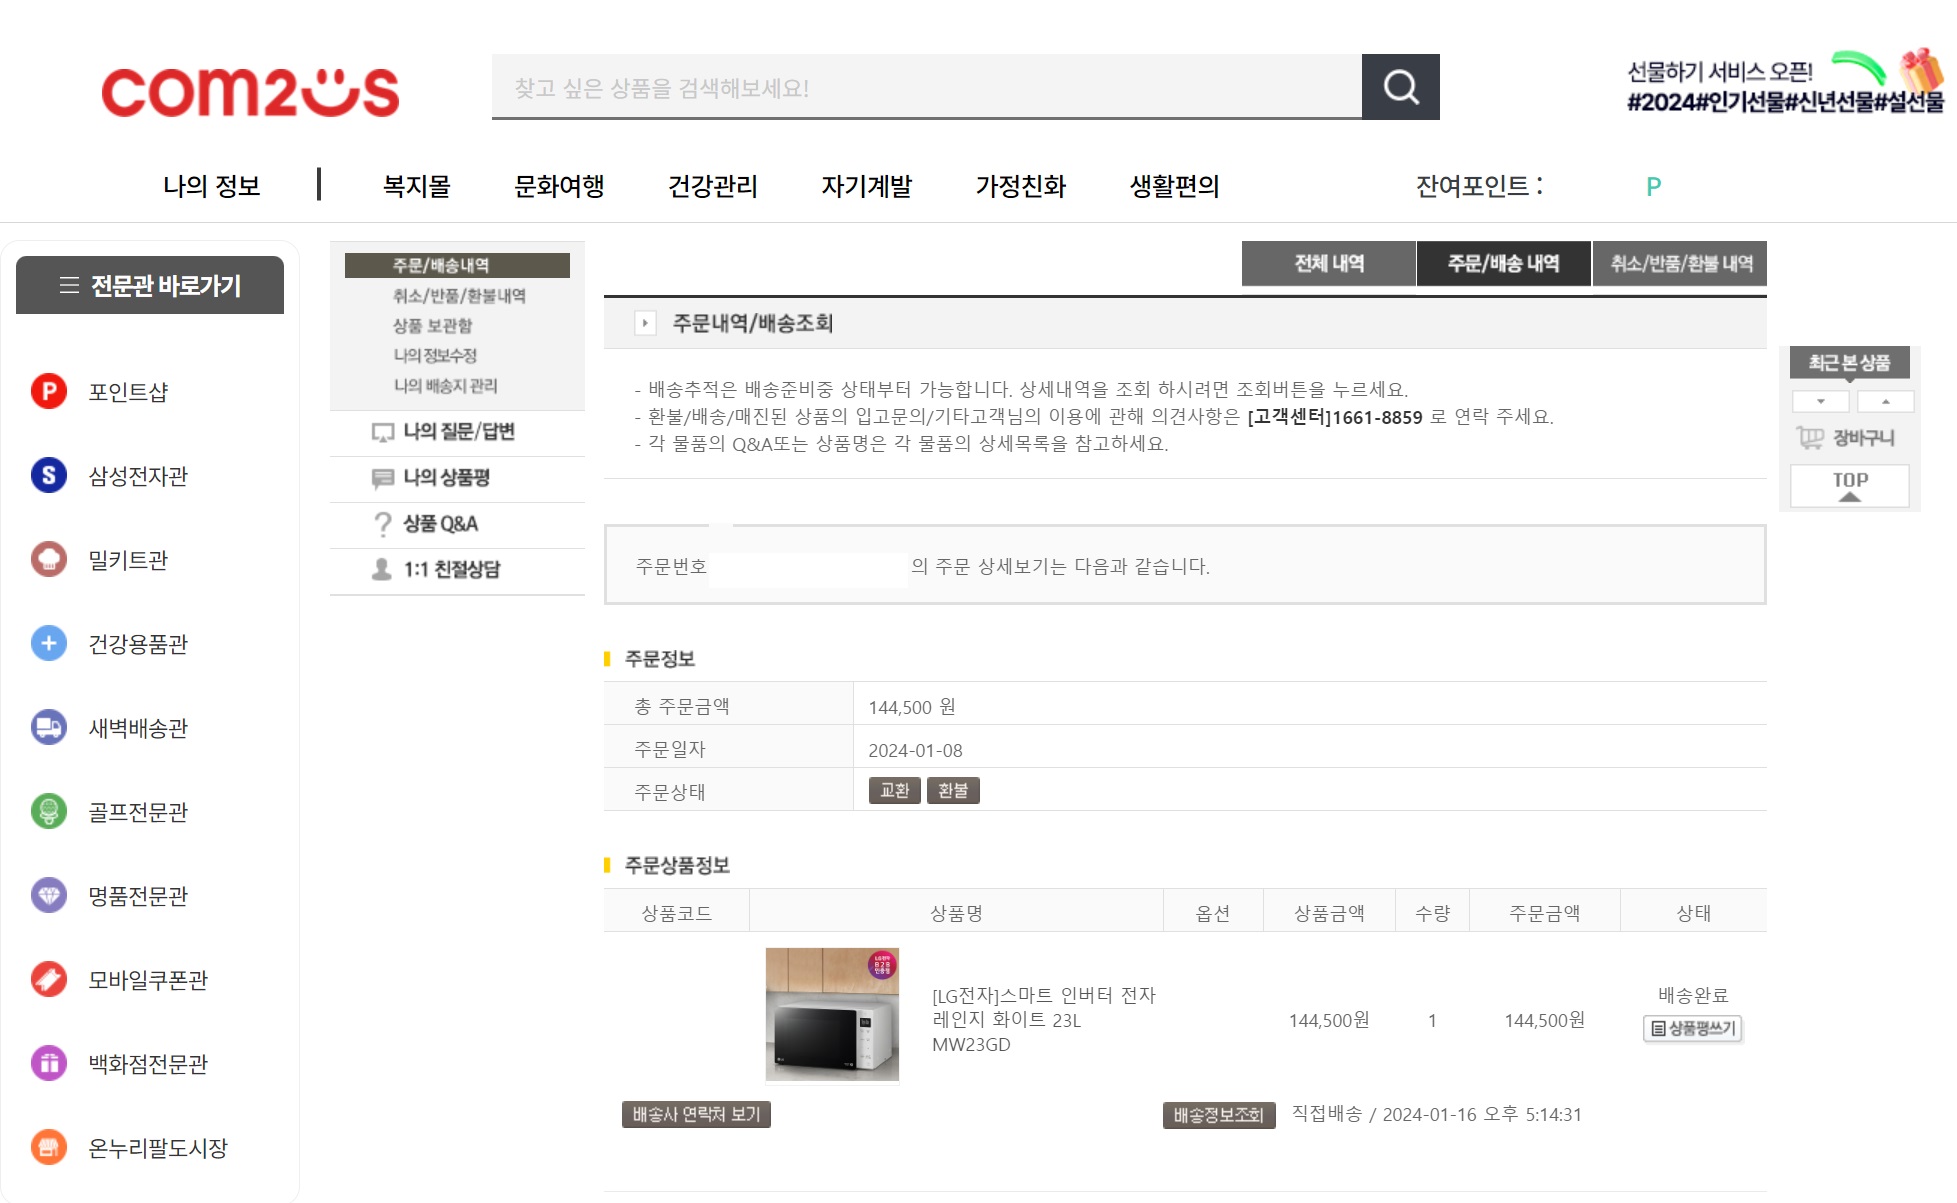Viewport: 1957px width, 1203px height.
Task: Click the 잔여포인트 P indicator
Action: (x=1653, y=187)
